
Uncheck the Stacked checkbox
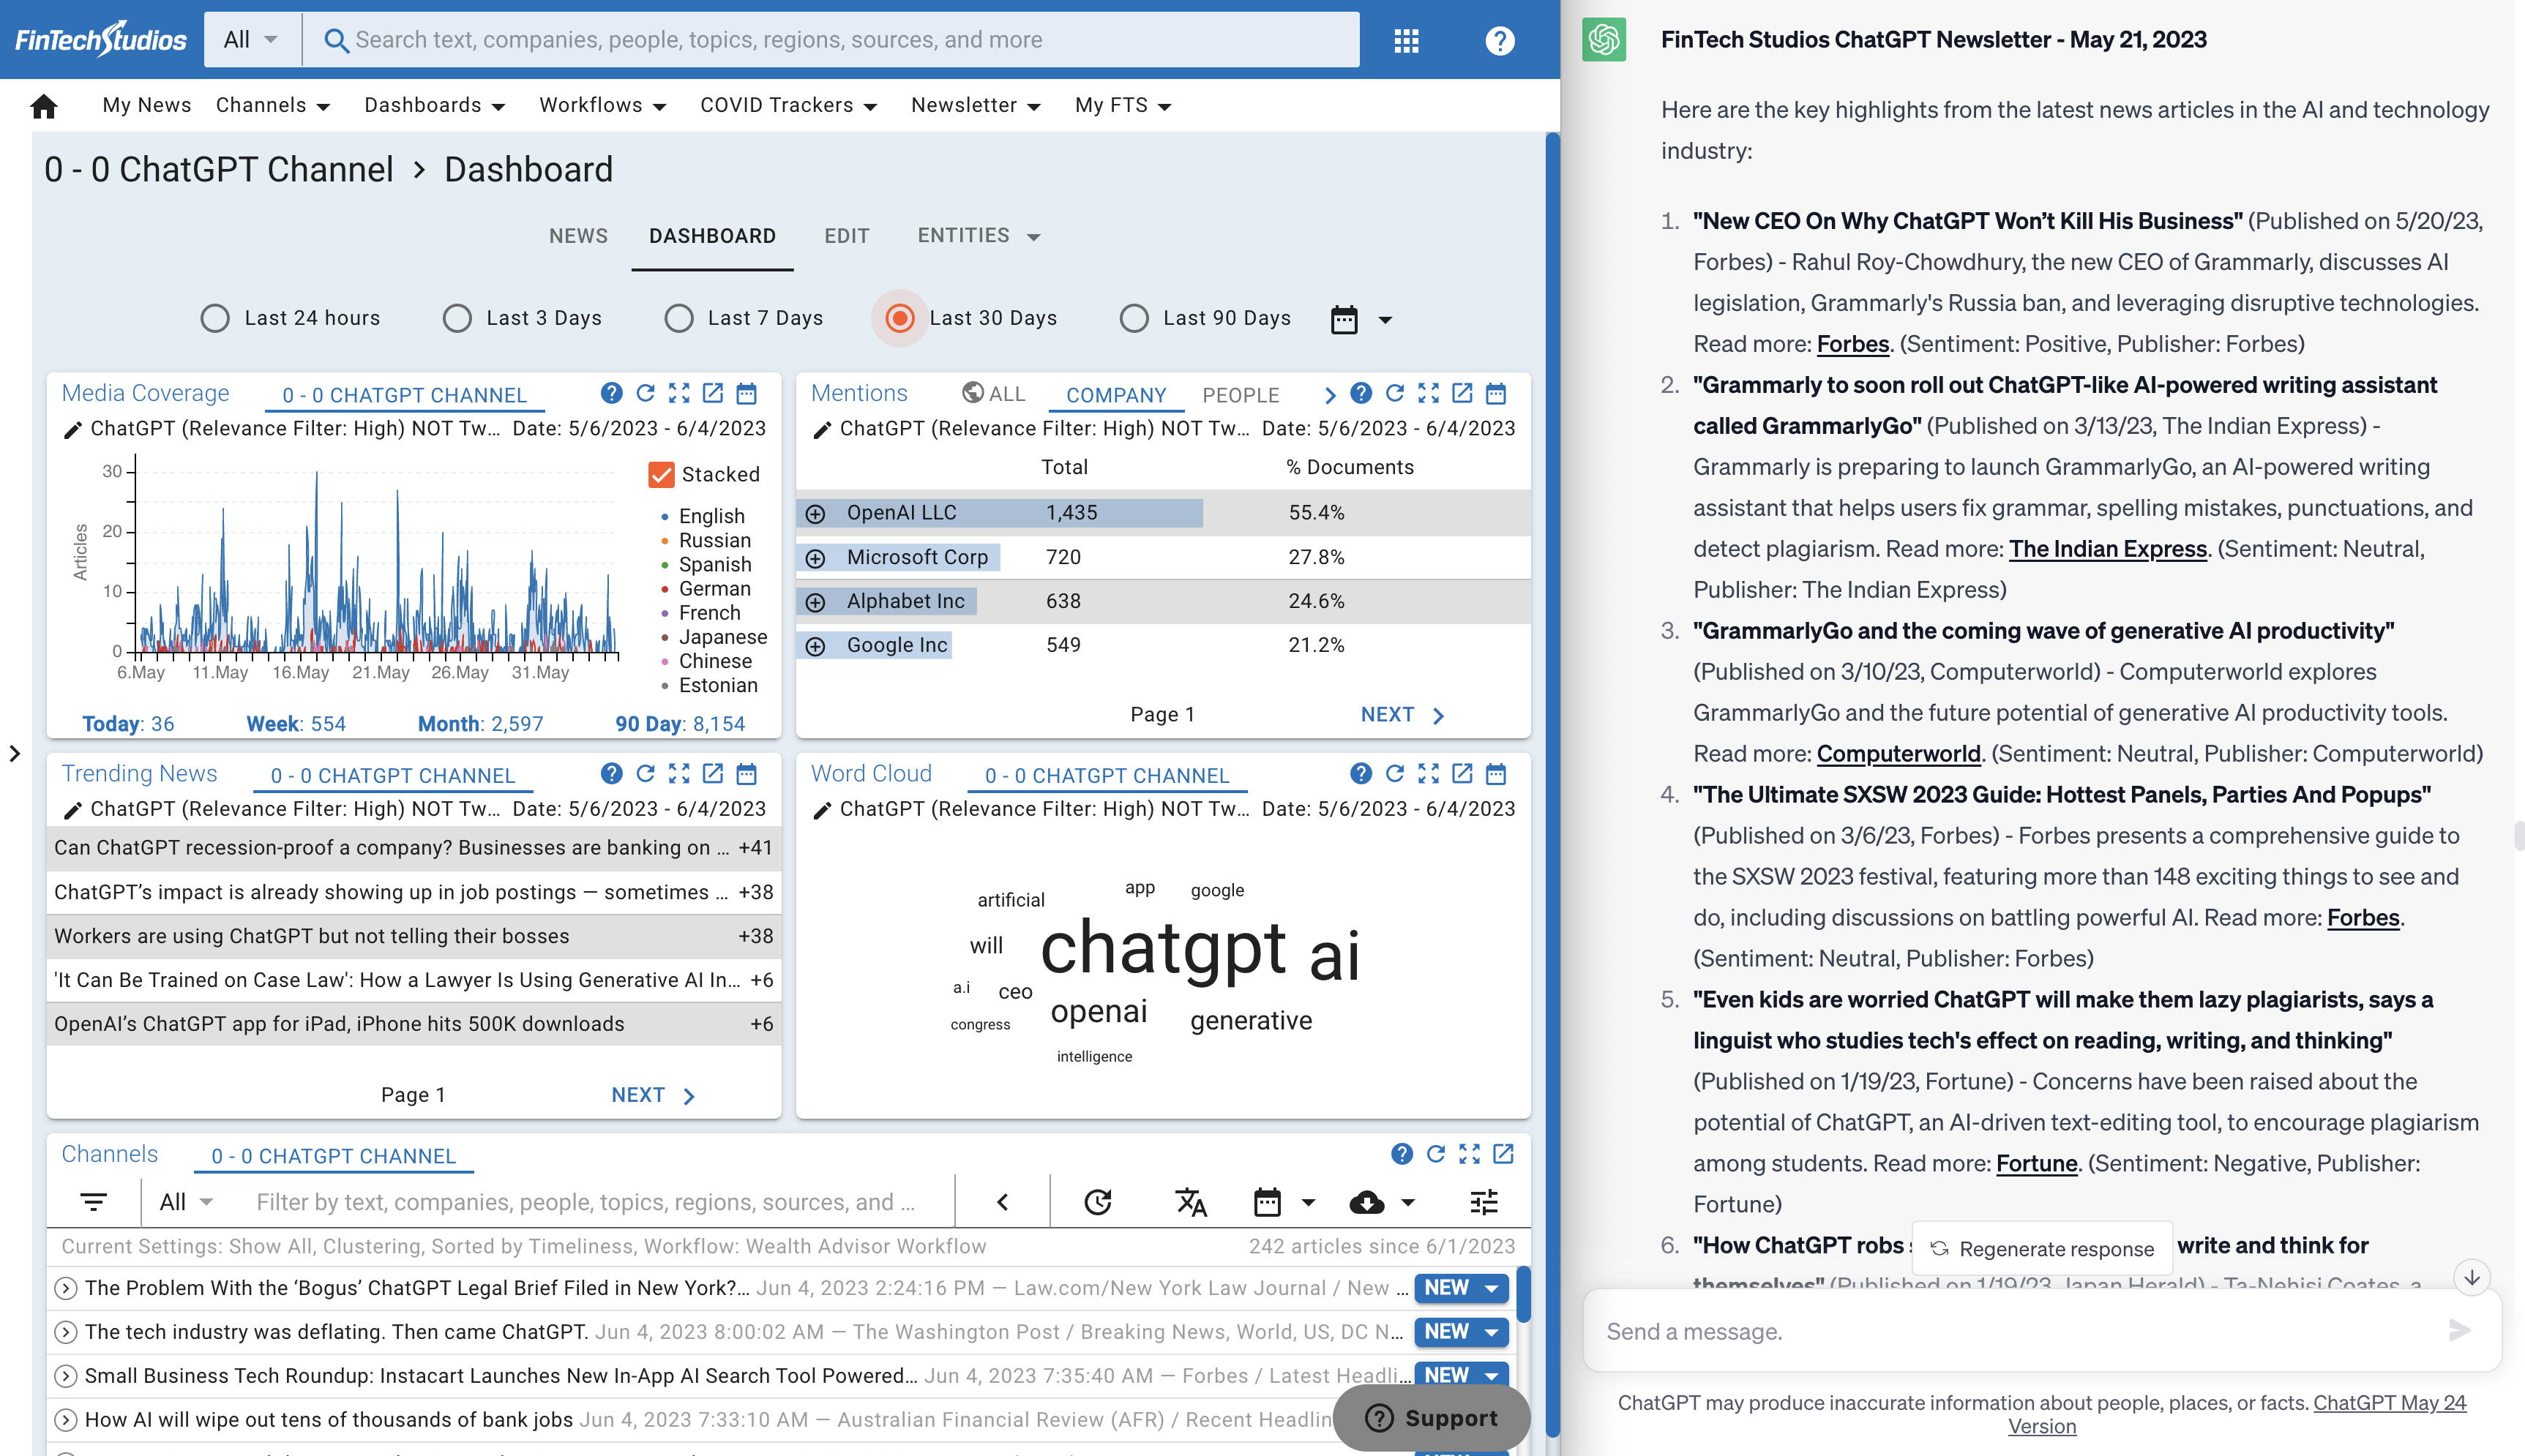(661, 474)
